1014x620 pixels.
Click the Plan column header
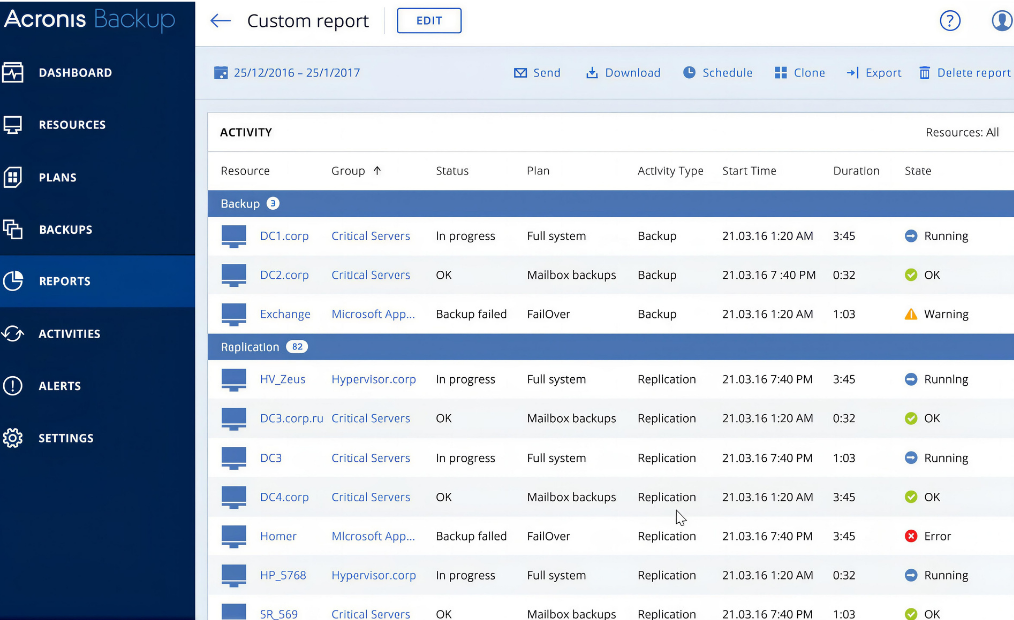coord(538,171)
